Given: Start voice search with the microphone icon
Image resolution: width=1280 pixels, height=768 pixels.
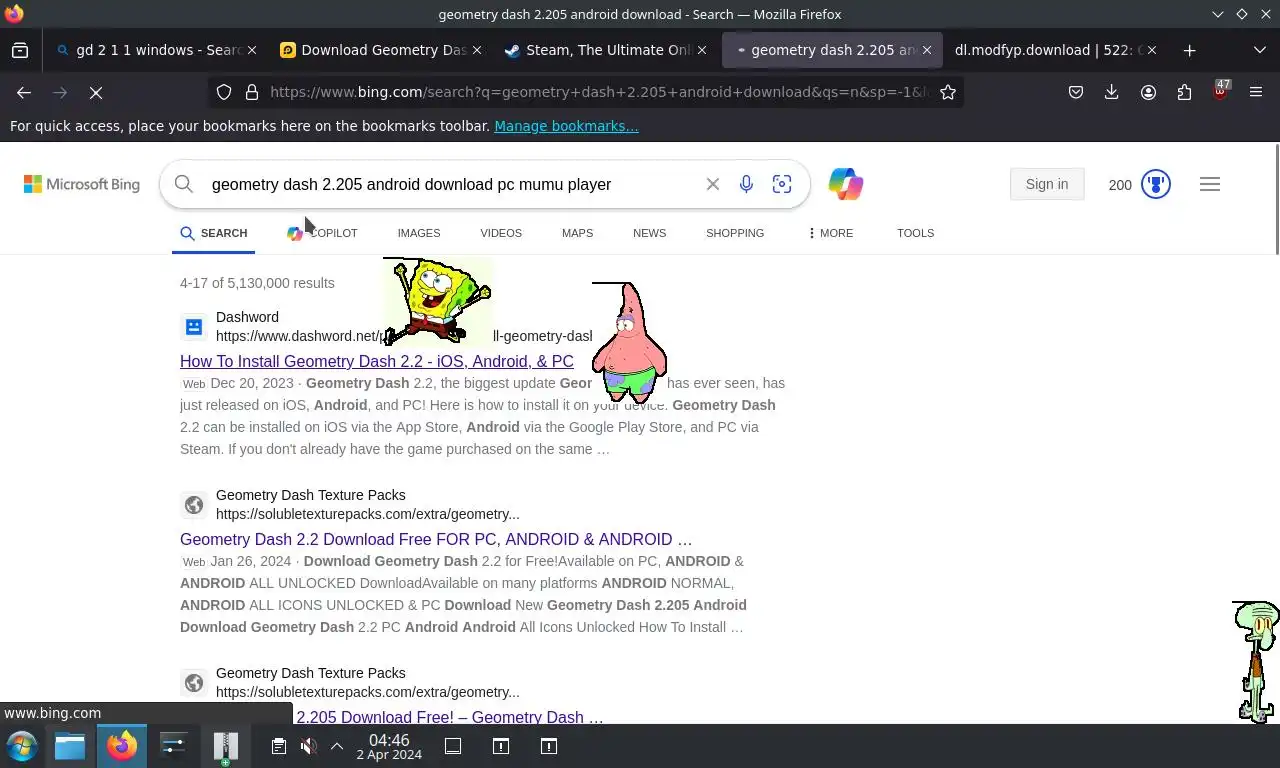Looking at the screenshot, I should (746, 184).
